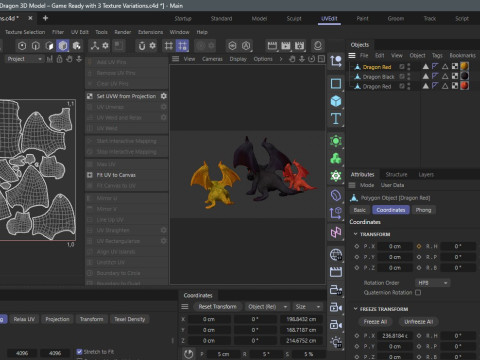Click the red material tag sphere
This screenshot has width=480, height=360.
[464, 86]
